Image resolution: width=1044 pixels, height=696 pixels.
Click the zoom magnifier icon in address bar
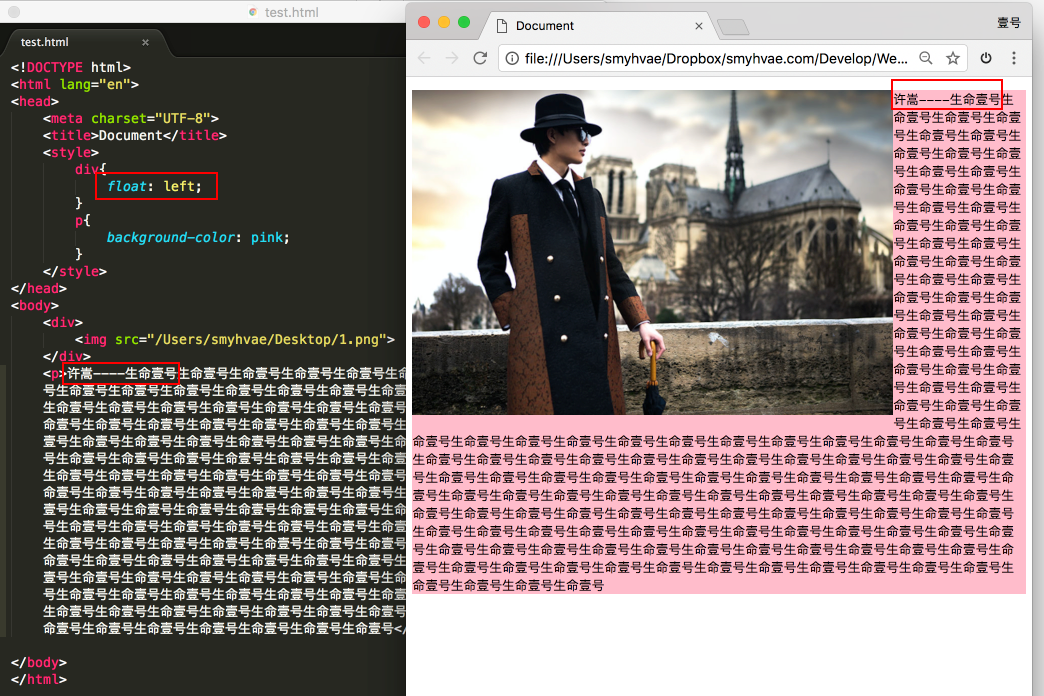click(925, 59)
